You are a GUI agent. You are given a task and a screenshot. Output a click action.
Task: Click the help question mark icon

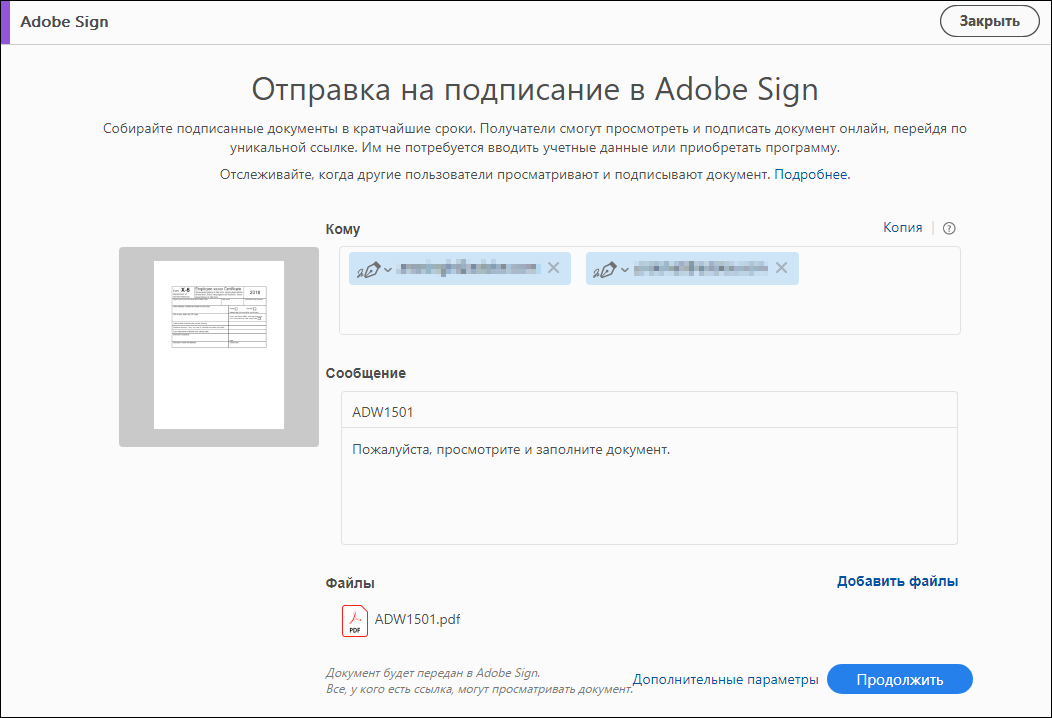[949, 228]
